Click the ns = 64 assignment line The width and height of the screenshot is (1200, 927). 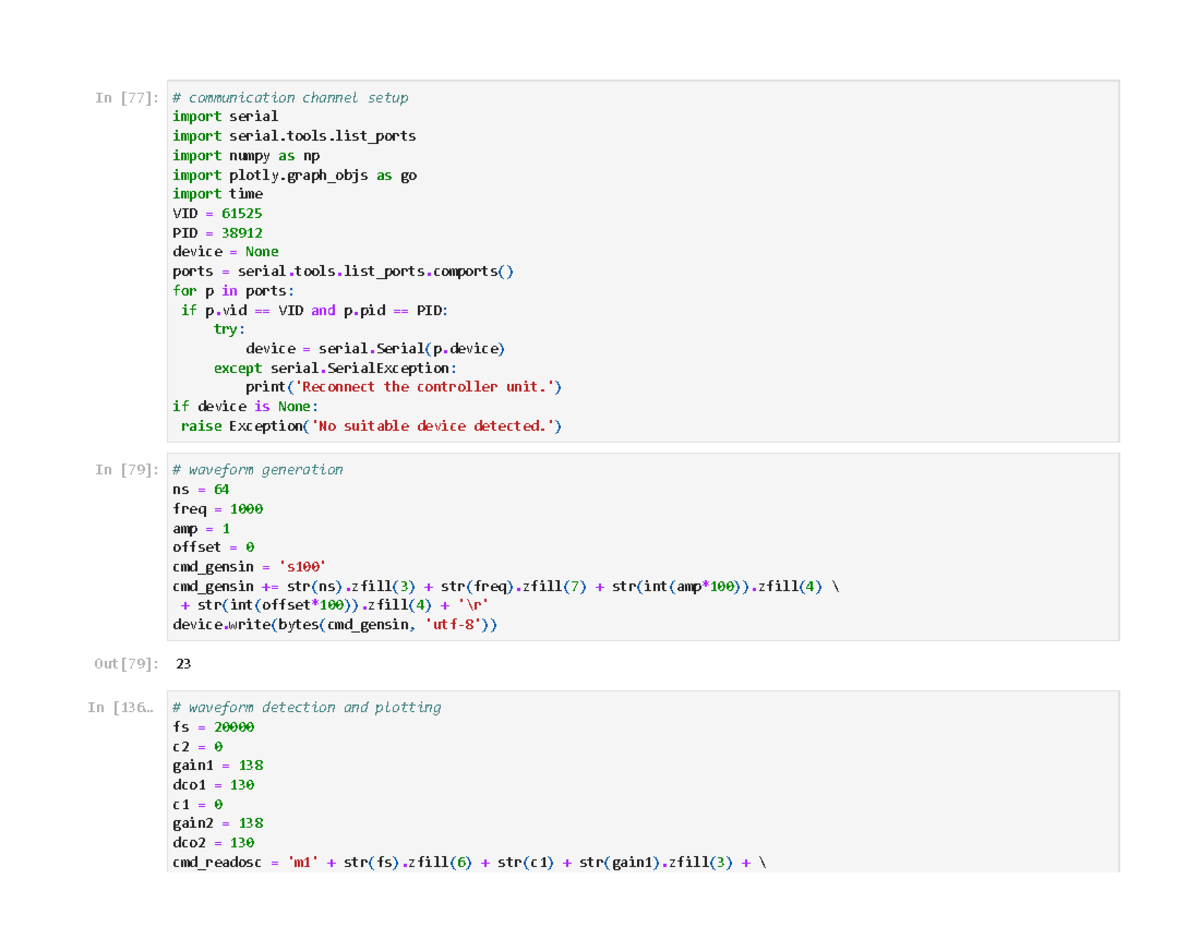tap(201, 489)
